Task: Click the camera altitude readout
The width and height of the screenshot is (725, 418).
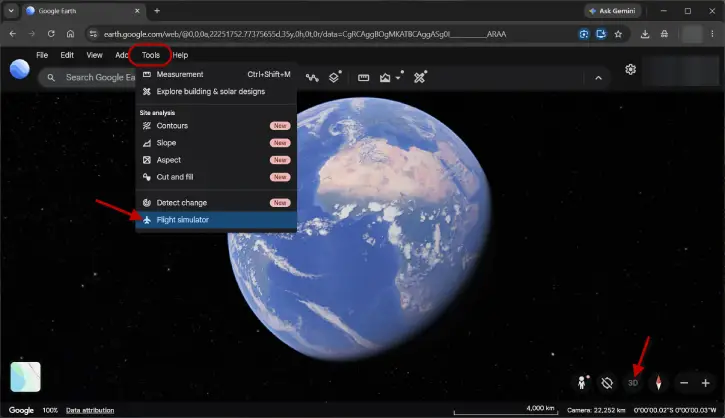Action: coord(596,410)
